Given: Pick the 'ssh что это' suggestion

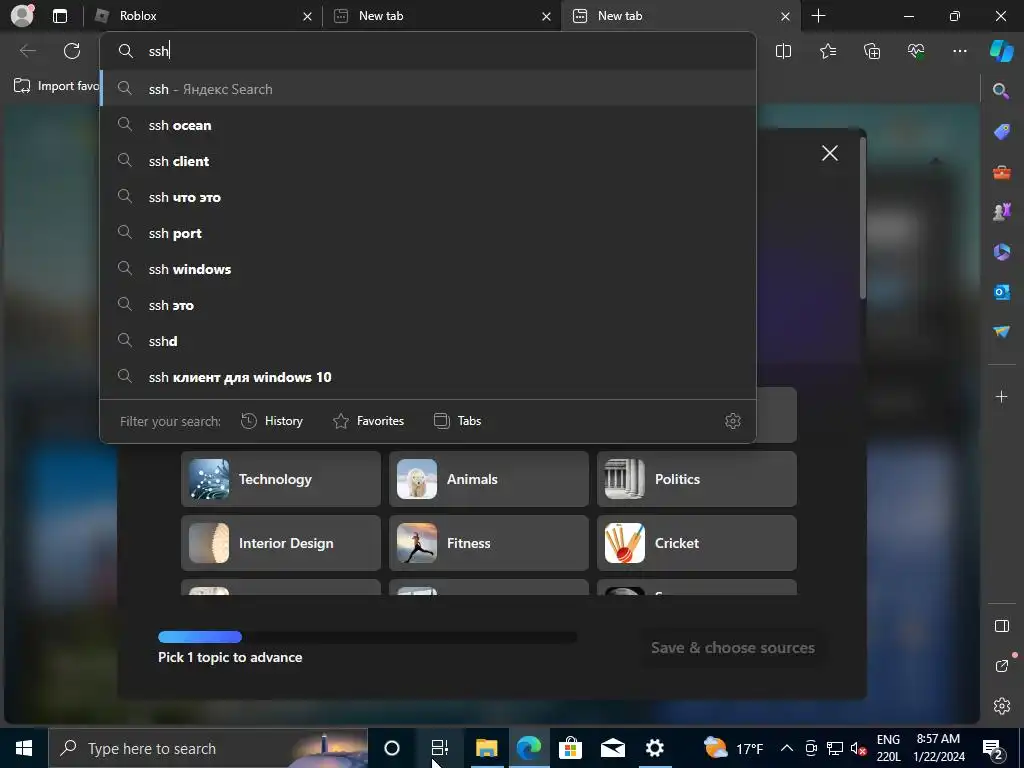Looking at the screenshot, I should click(428, 197).
